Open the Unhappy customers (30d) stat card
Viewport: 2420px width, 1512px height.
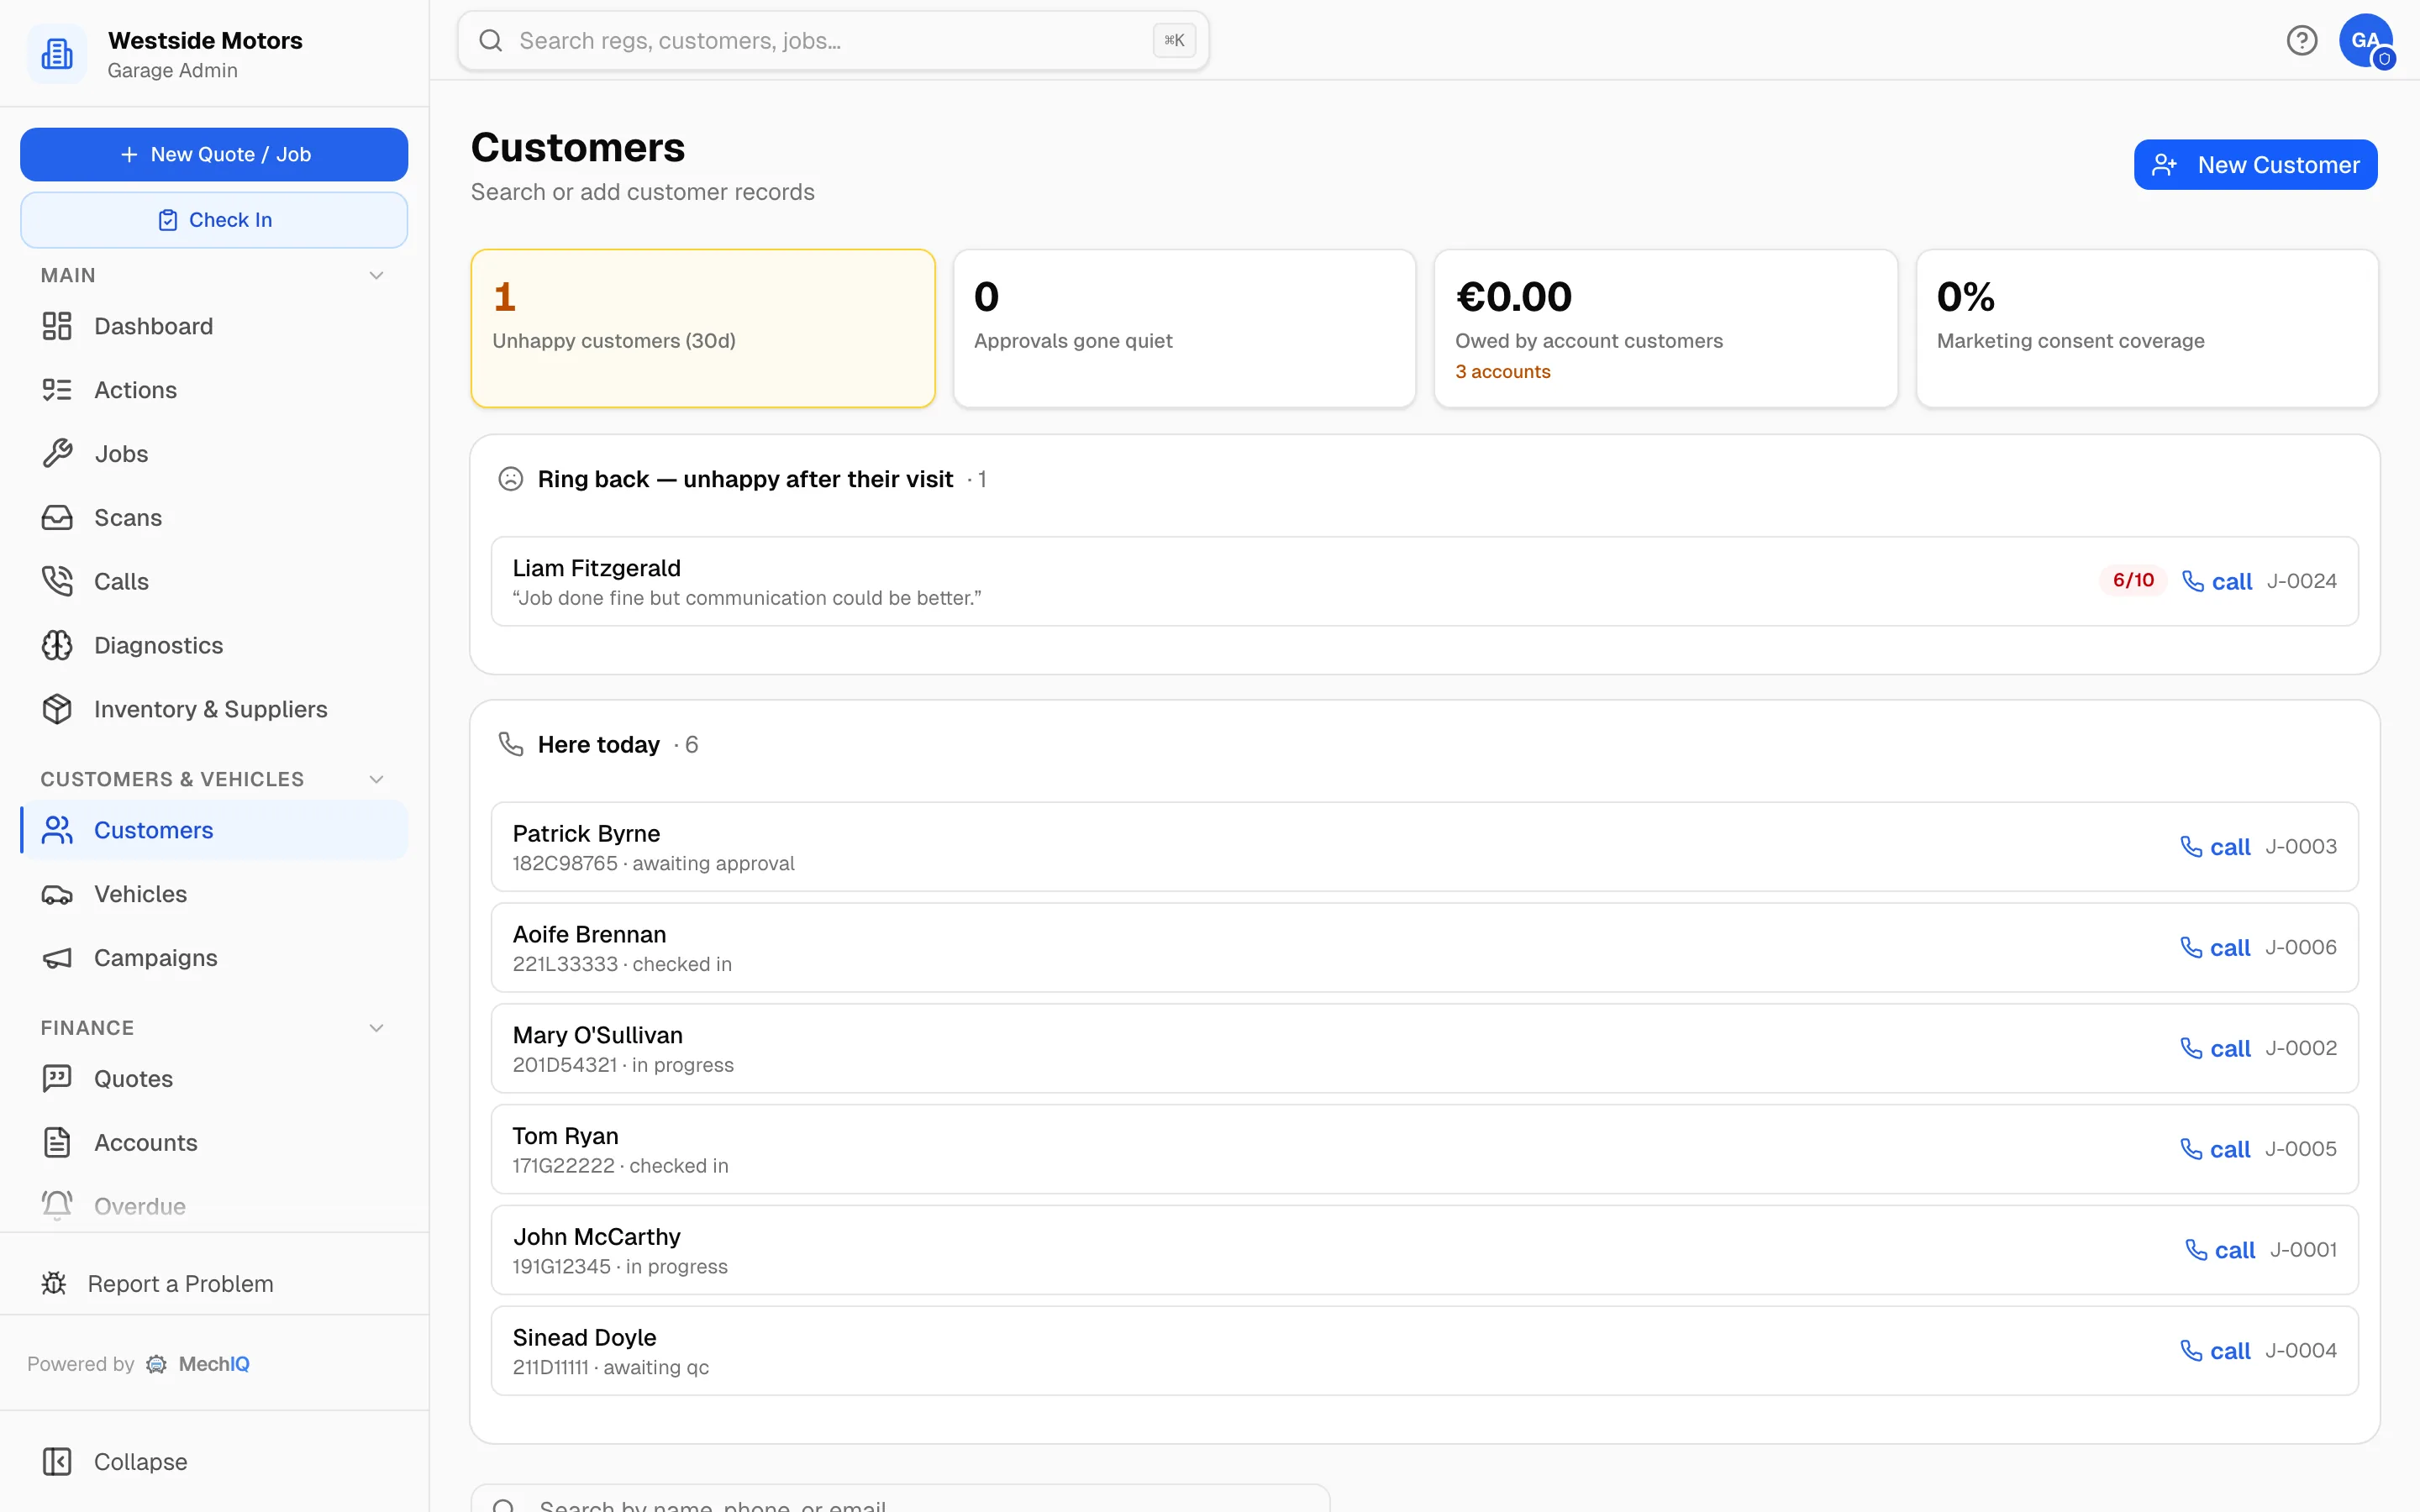(703, 328)
